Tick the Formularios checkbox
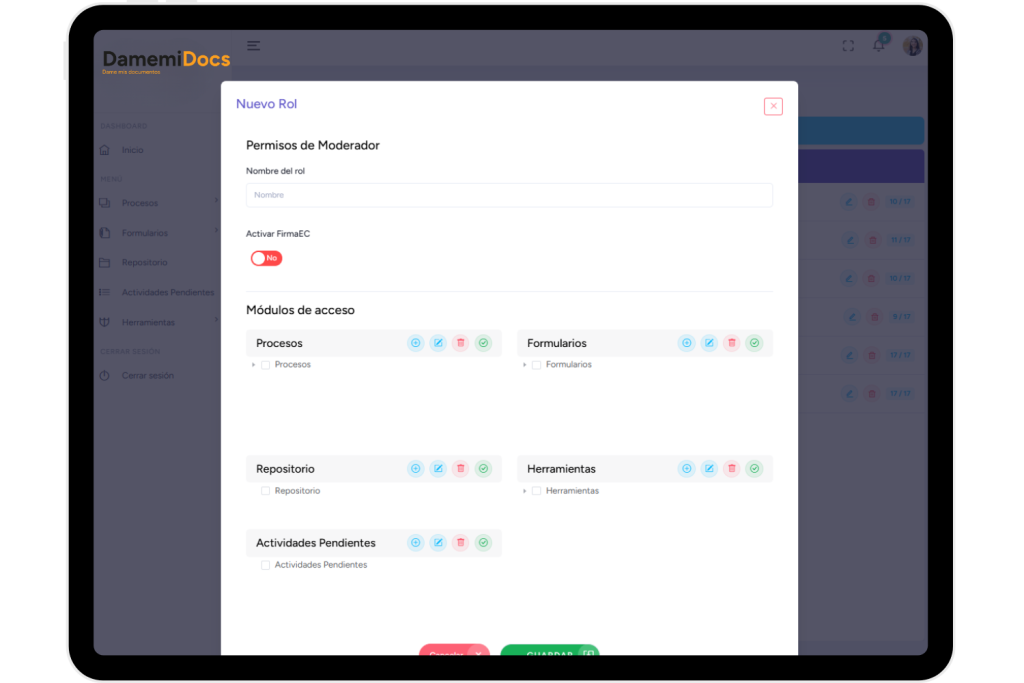 (x=536, y=365)
